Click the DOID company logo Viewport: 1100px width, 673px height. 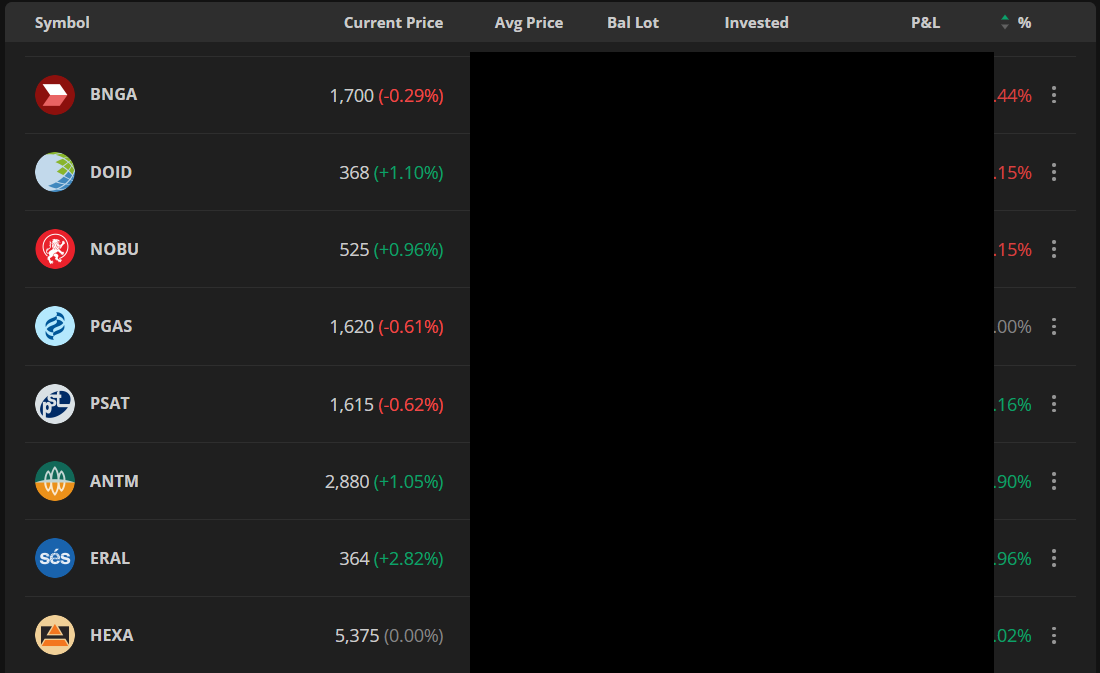click(55, 172)
